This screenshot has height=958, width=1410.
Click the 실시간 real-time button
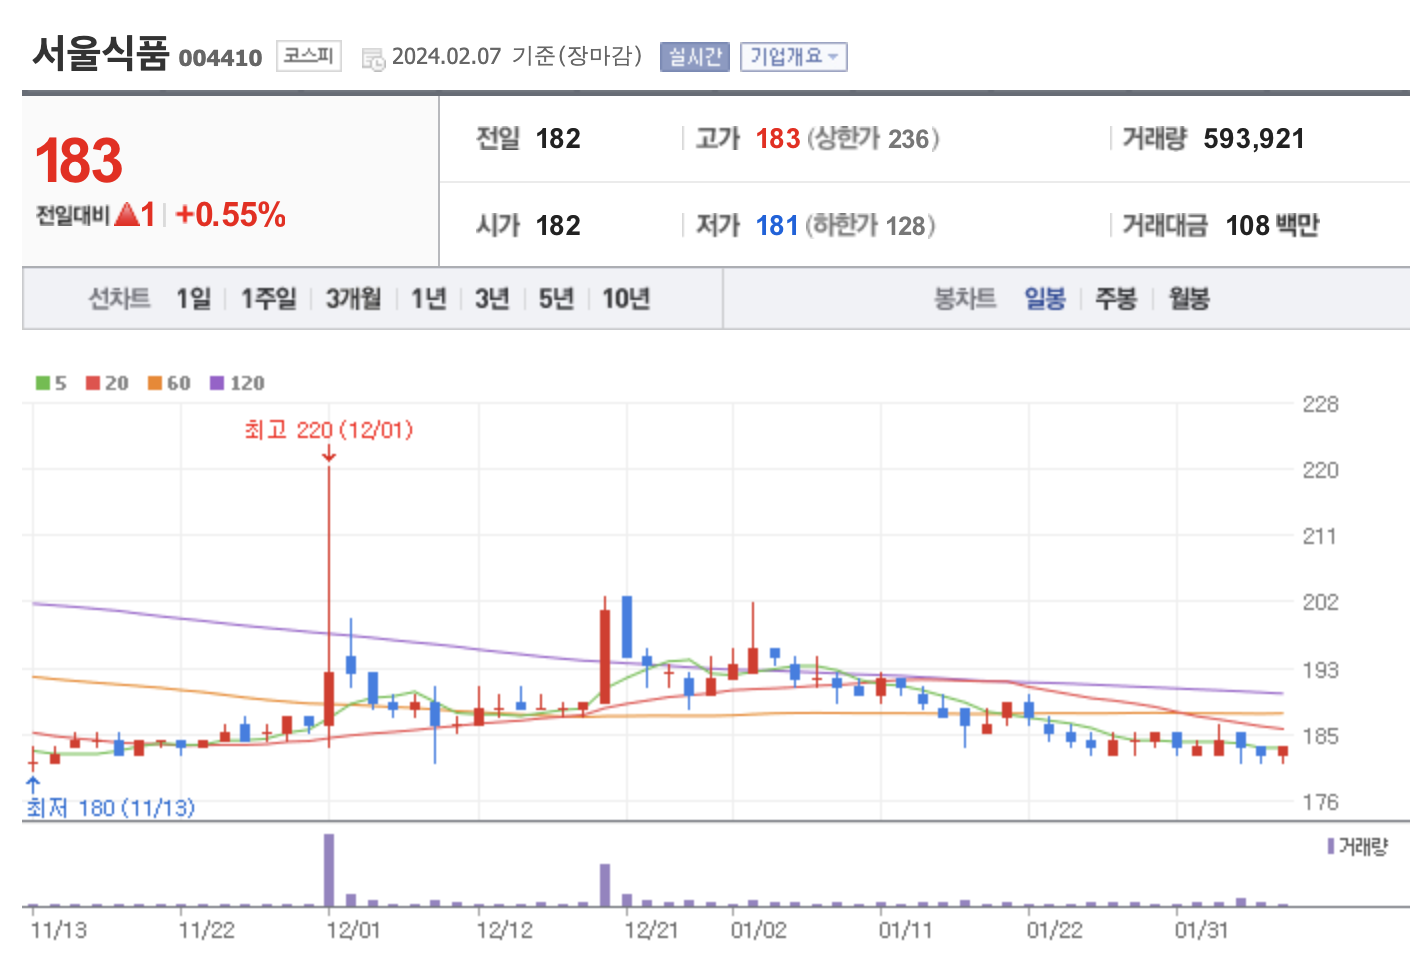coord(695,57)
